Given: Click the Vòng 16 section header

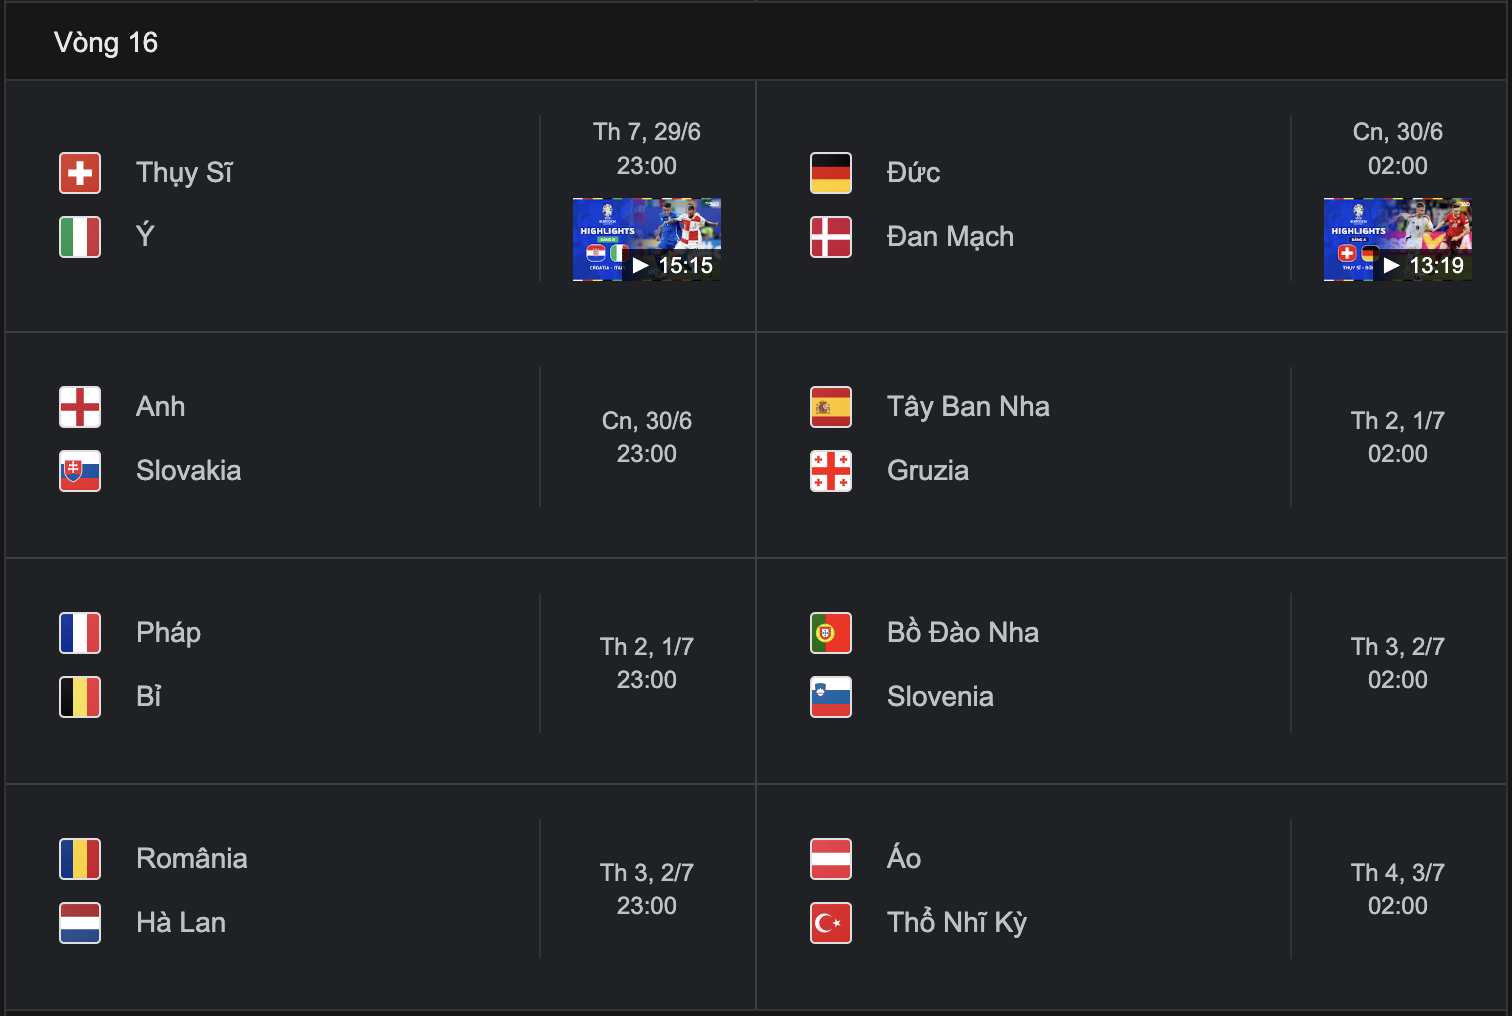Looking at the screenshot, I should [106, 42].
